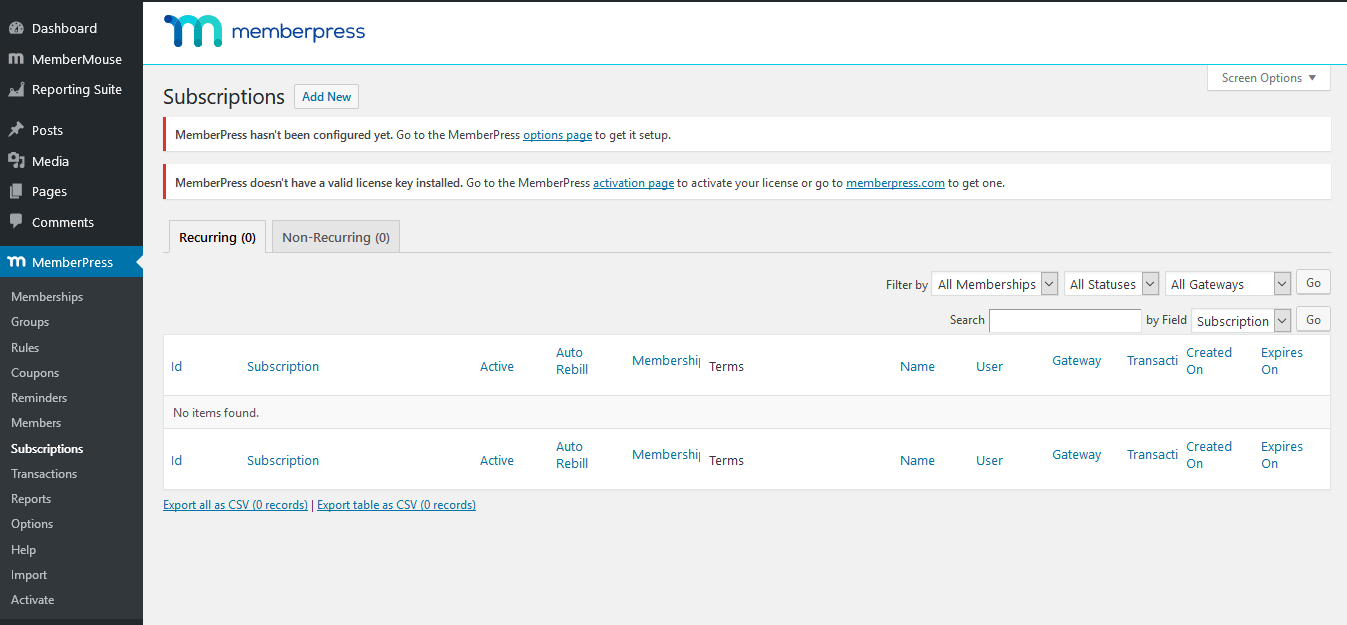The width and height of the screenshot is (1347, 625).
Task: Select the Recurring tab
Action: [217, 237]
